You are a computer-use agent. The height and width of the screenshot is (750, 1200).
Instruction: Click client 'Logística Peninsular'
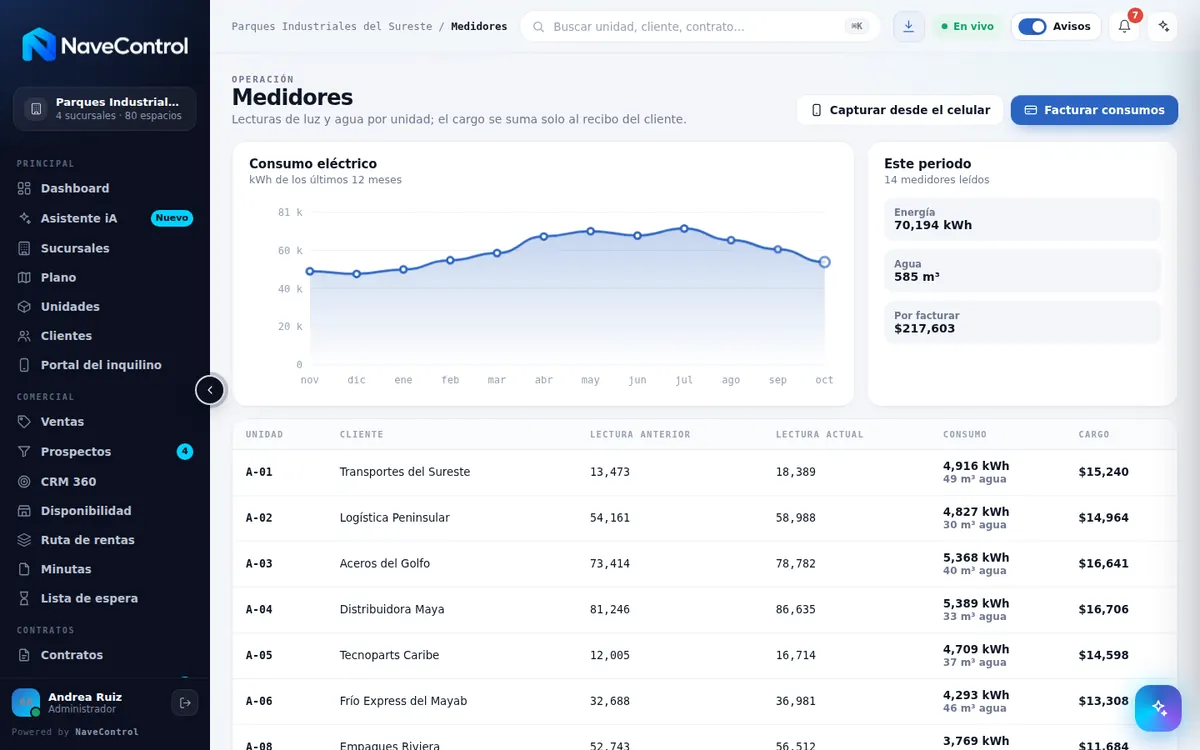coord(395,518)
